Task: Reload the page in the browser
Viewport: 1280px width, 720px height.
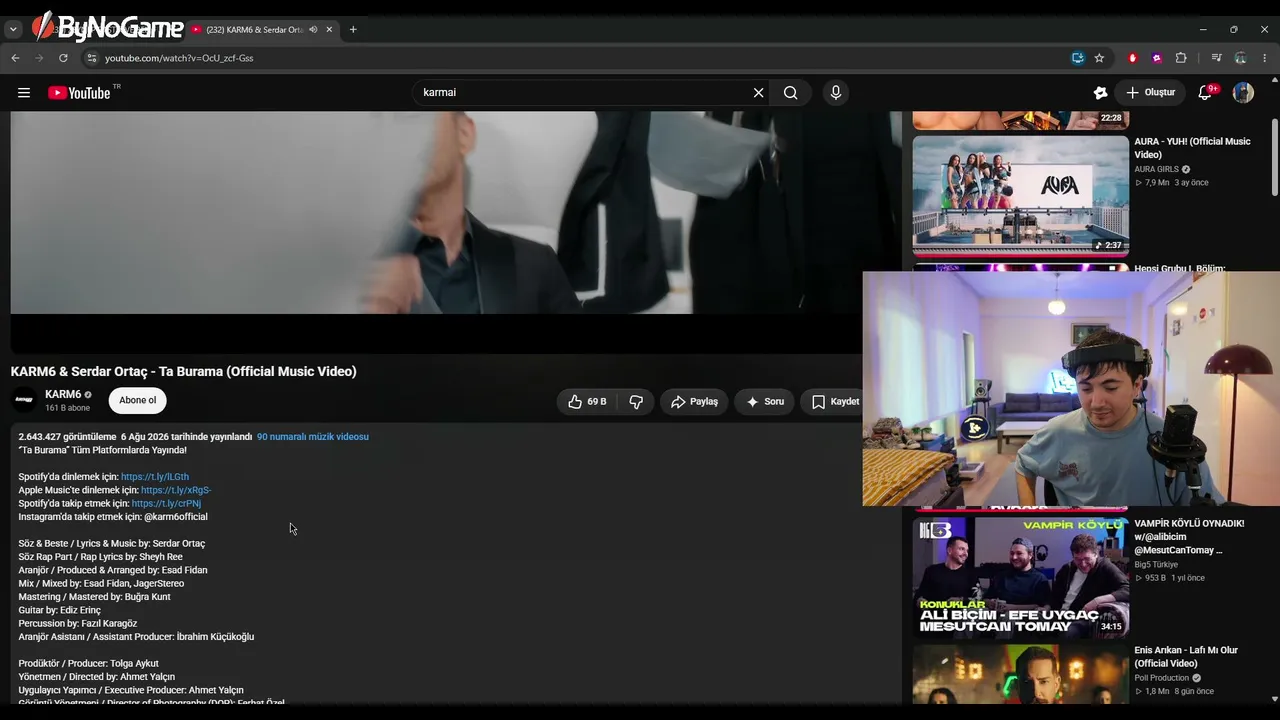Action: pos(63,58)
